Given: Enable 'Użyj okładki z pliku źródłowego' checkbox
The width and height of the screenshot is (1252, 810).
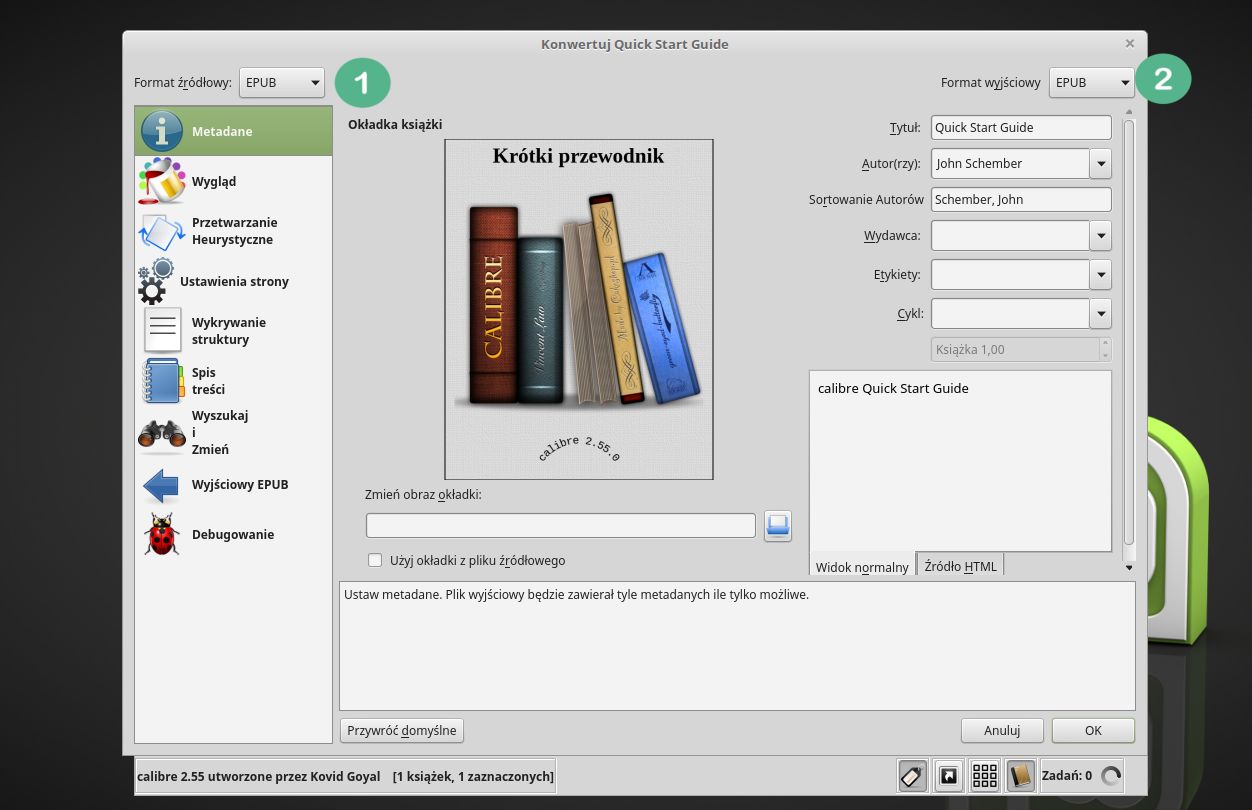Looking at the screenshot, I should click(x=375, y=560).
